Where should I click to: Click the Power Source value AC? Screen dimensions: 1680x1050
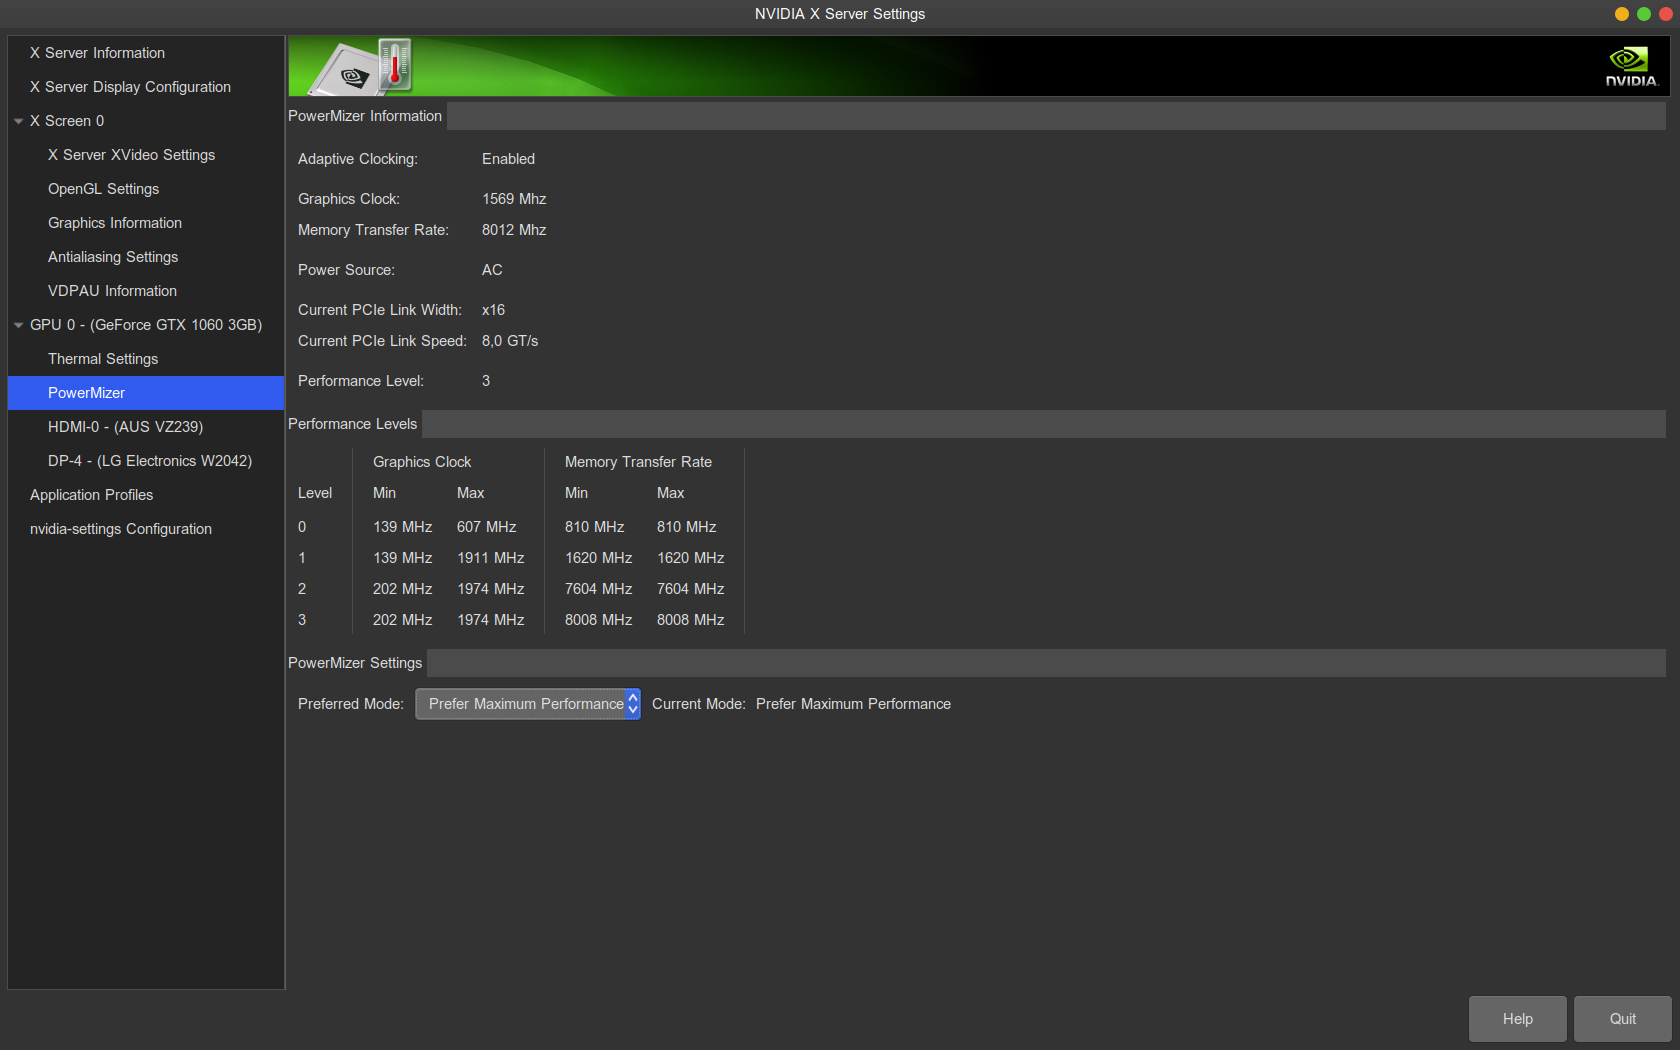coord(492,270)
